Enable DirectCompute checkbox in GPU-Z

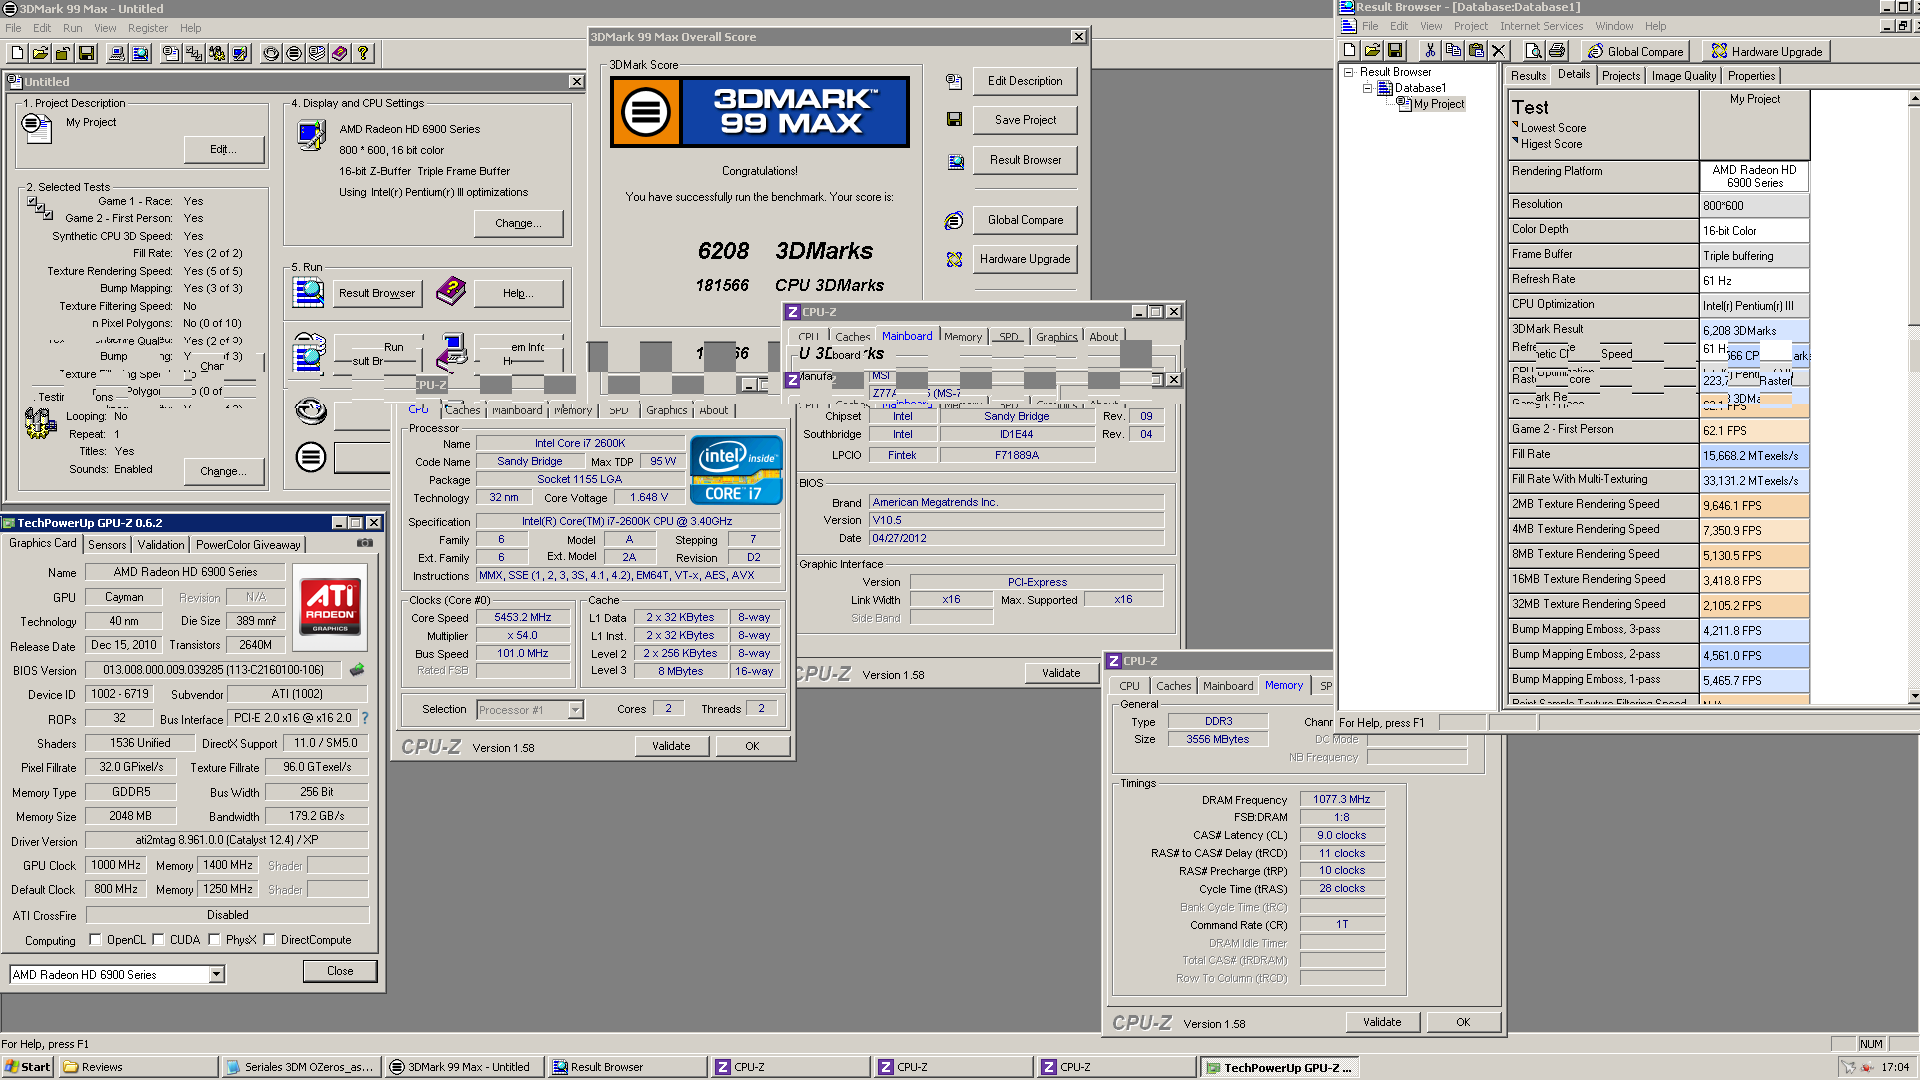pos(269,940)
